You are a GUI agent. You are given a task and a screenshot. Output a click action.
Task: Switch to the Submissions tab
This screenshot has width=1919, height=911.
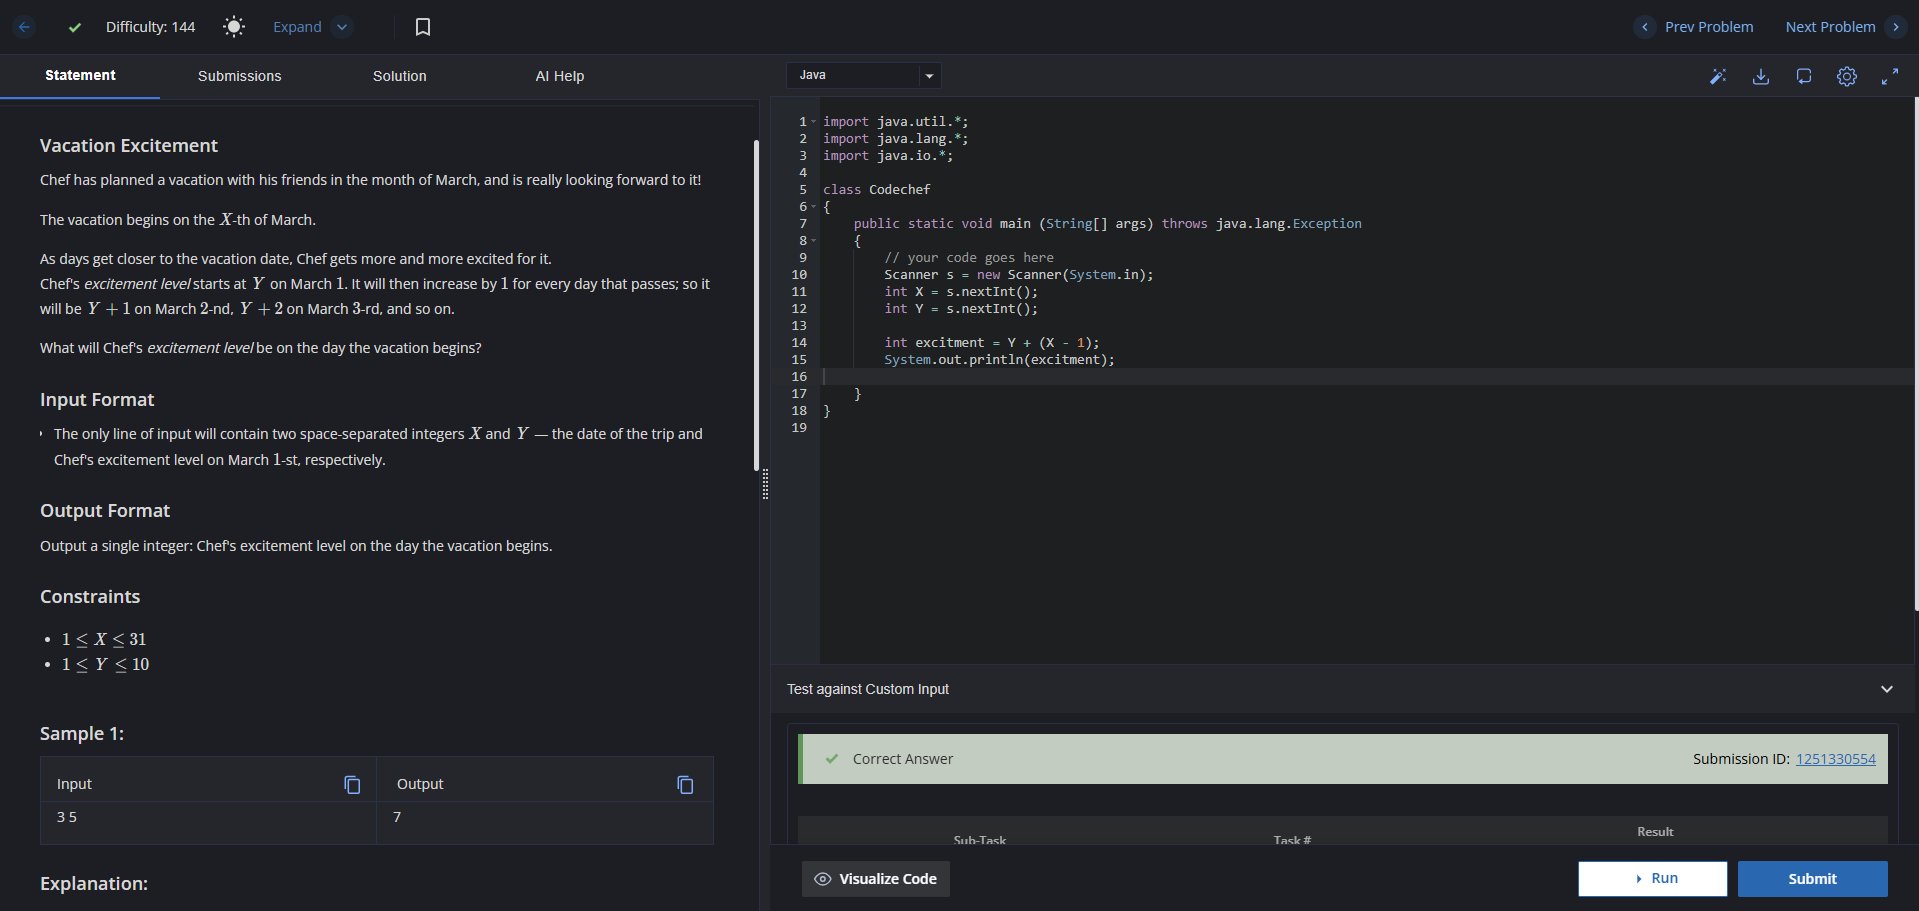tap(239, 76)
